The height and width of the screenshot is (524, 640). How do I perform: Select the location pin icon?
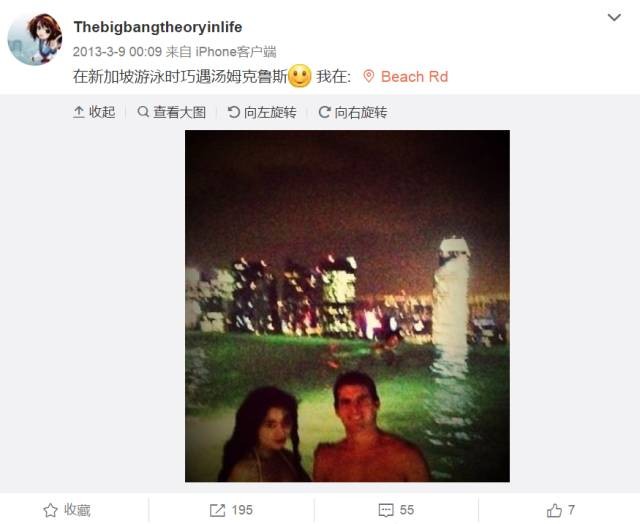[x=369, y=76]
